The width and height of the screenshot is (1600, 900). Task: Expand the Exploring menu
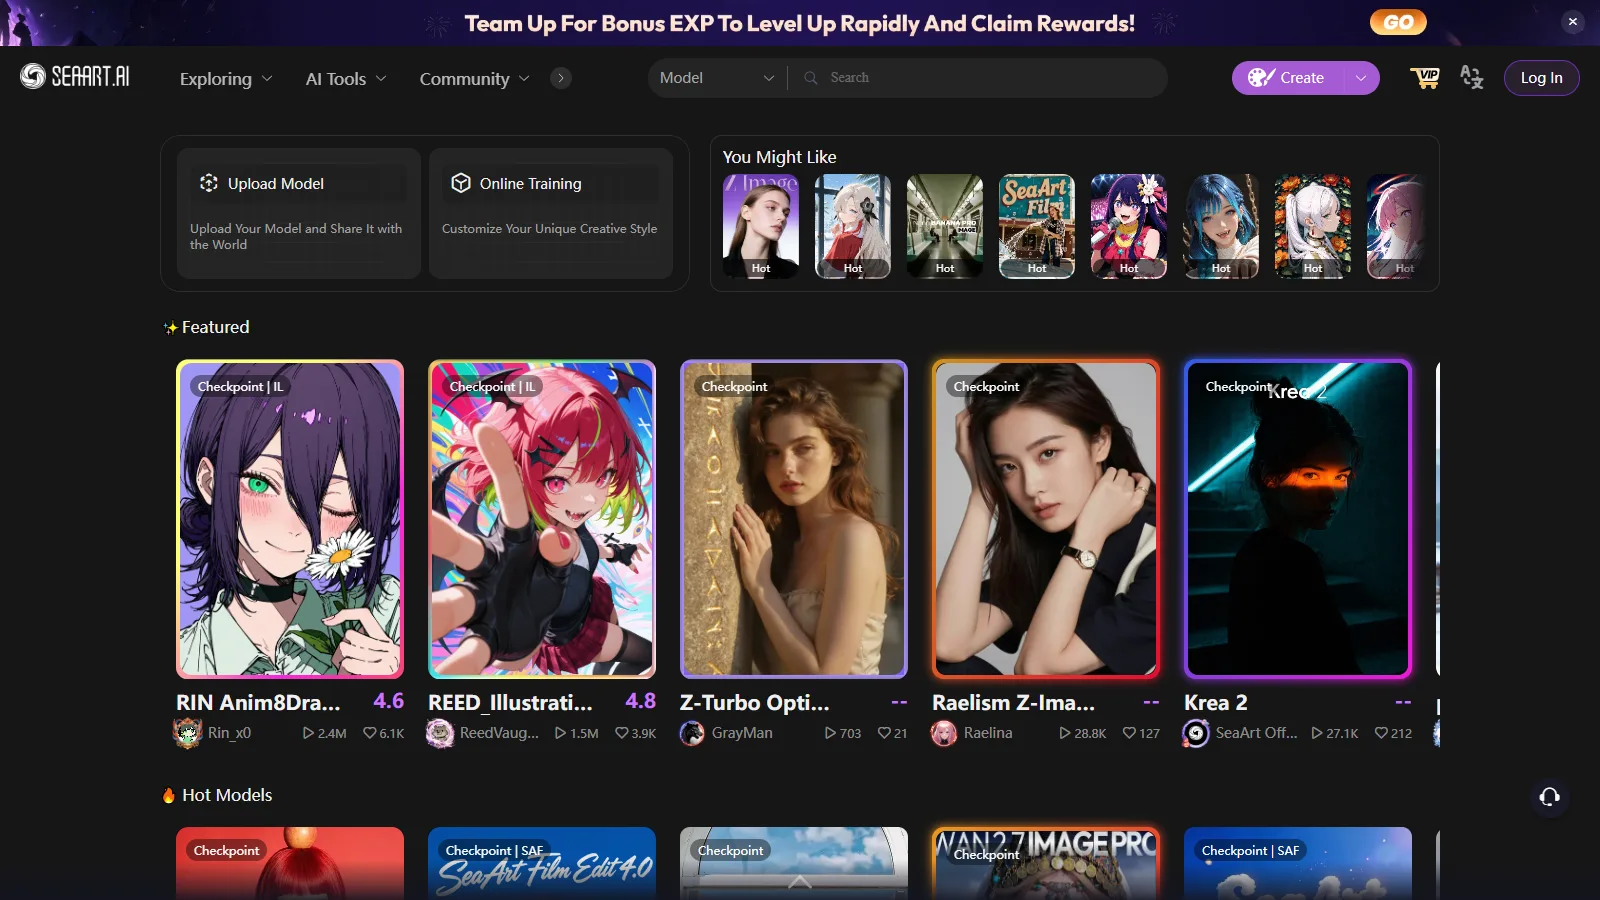226,78
